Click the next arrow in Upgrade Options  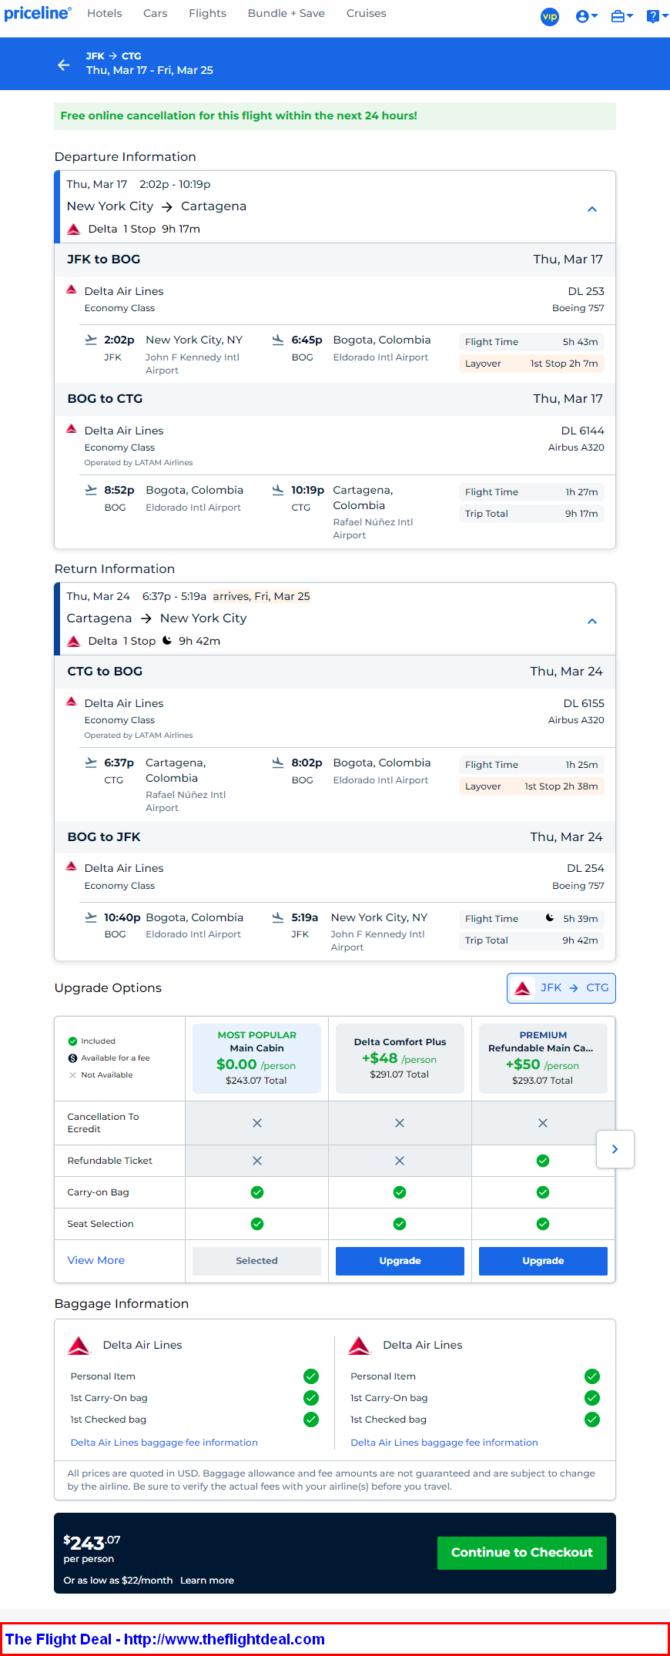614,1149
